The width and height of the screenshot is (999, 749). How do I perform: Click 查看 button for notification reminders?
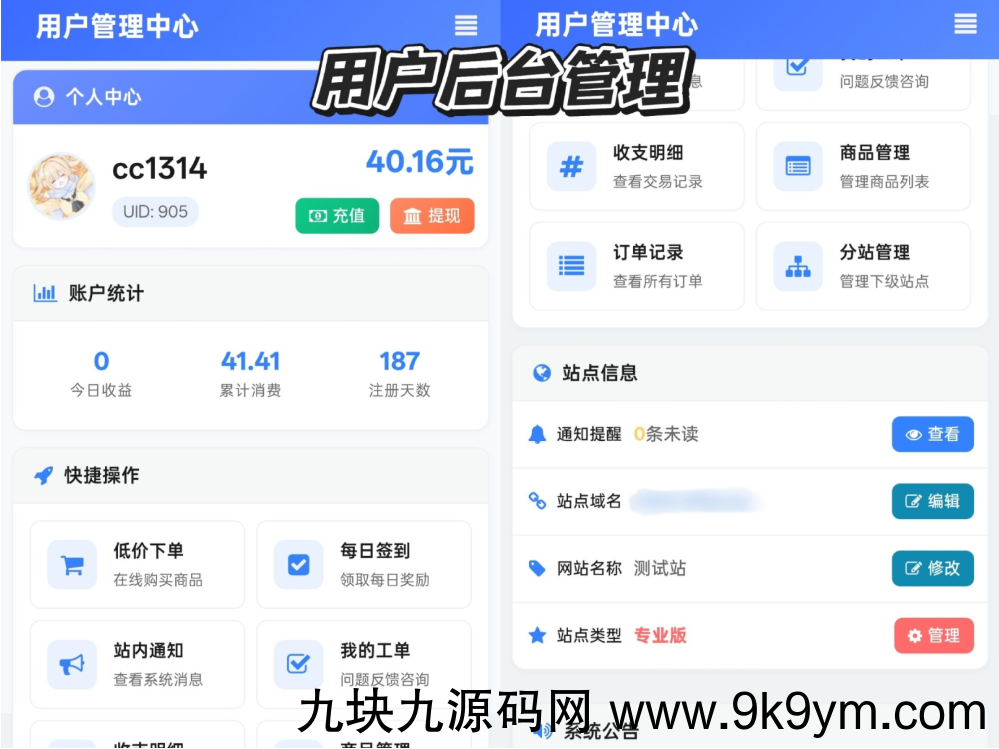tap(932, 435)
